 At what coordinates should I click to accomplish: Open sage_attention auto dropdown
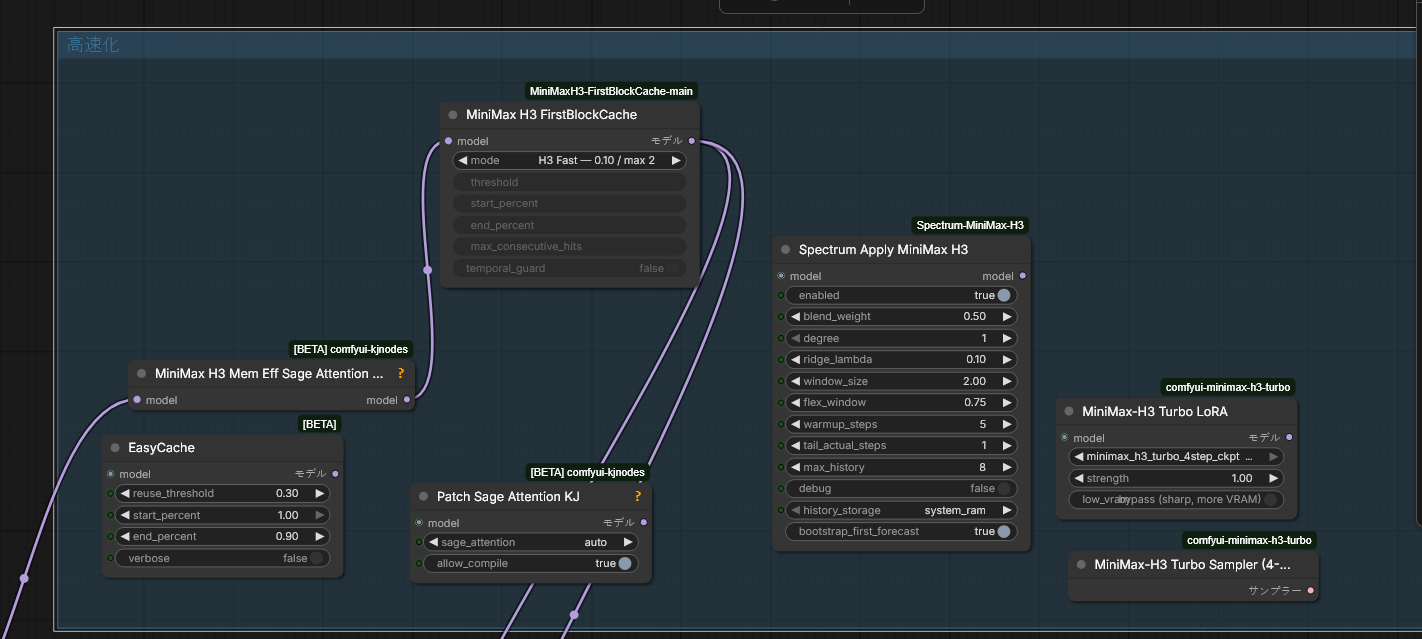(x=532, y=542)
